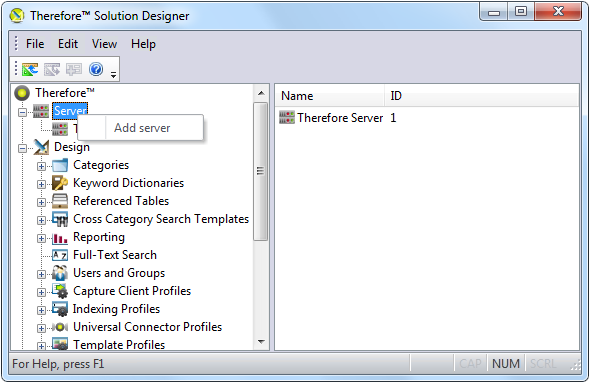Viewport: 590px width, 383px height.
Task: Select the Categories label
Action: point(101,165)
